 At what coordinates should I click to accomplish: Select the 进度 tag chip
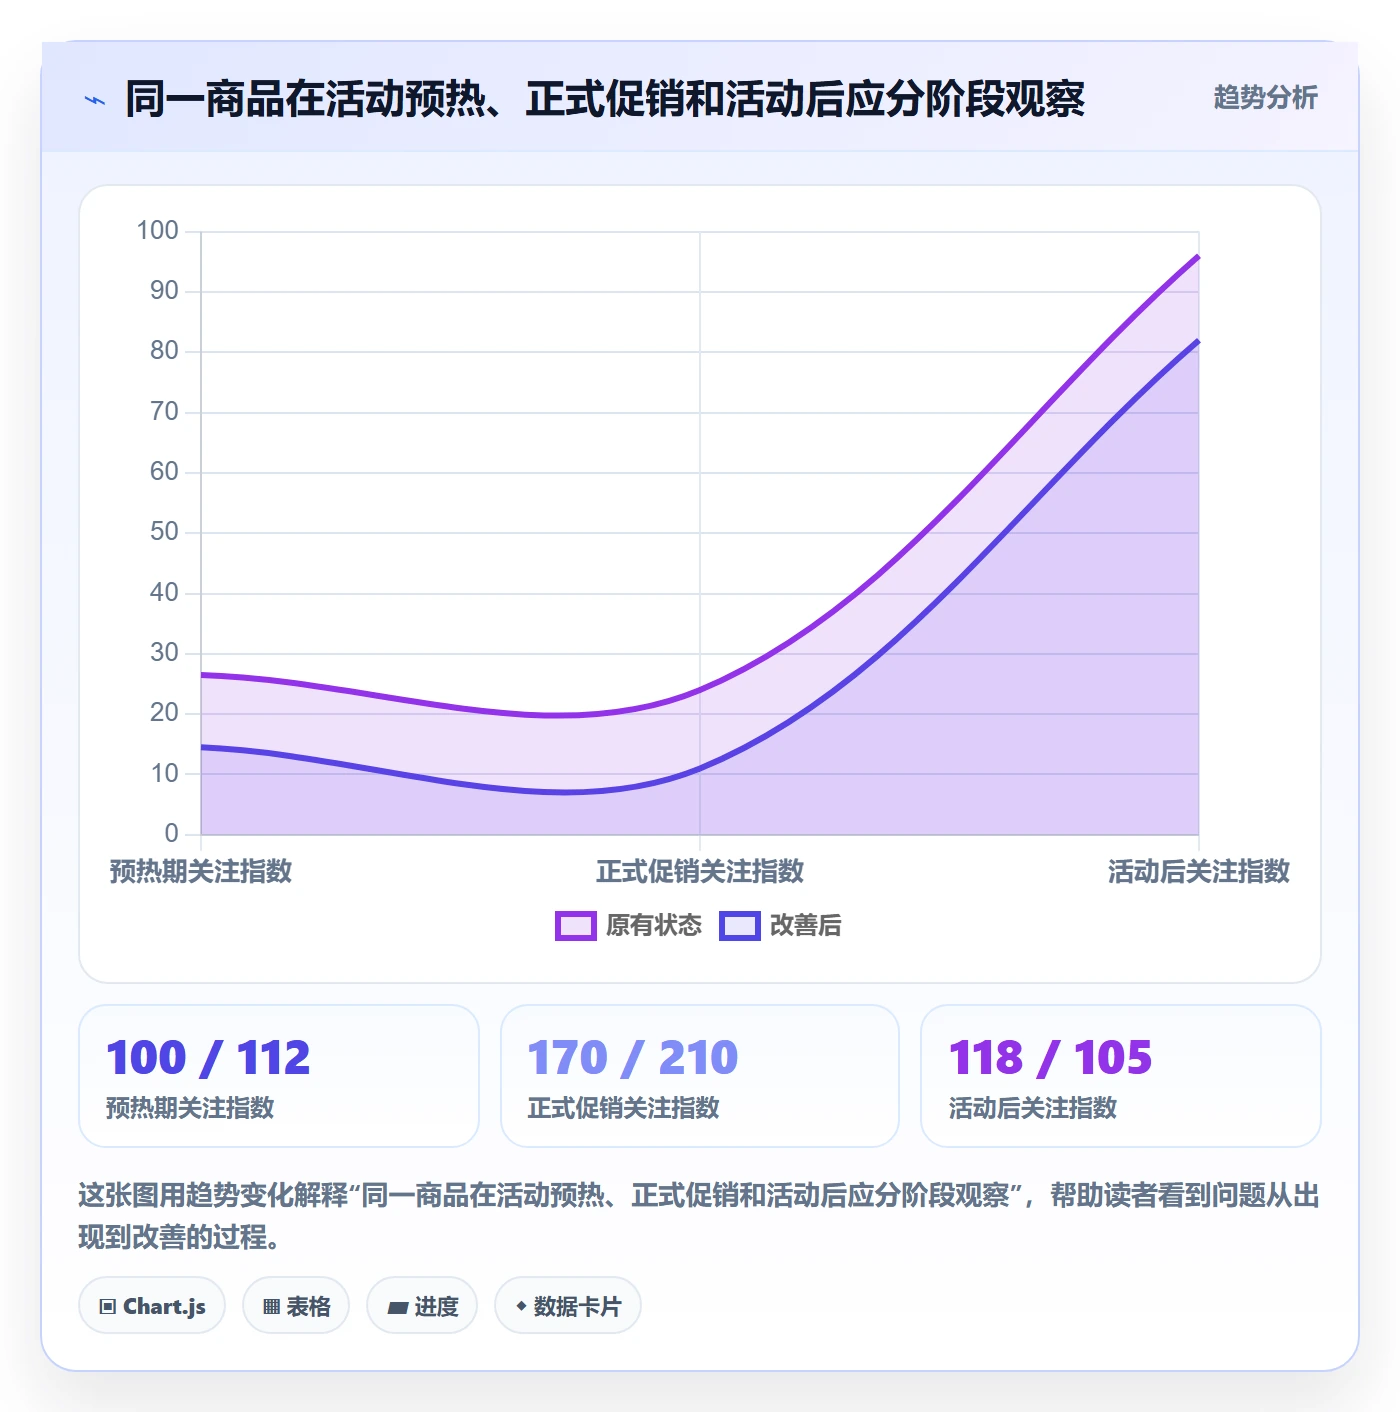[422, 1306]
